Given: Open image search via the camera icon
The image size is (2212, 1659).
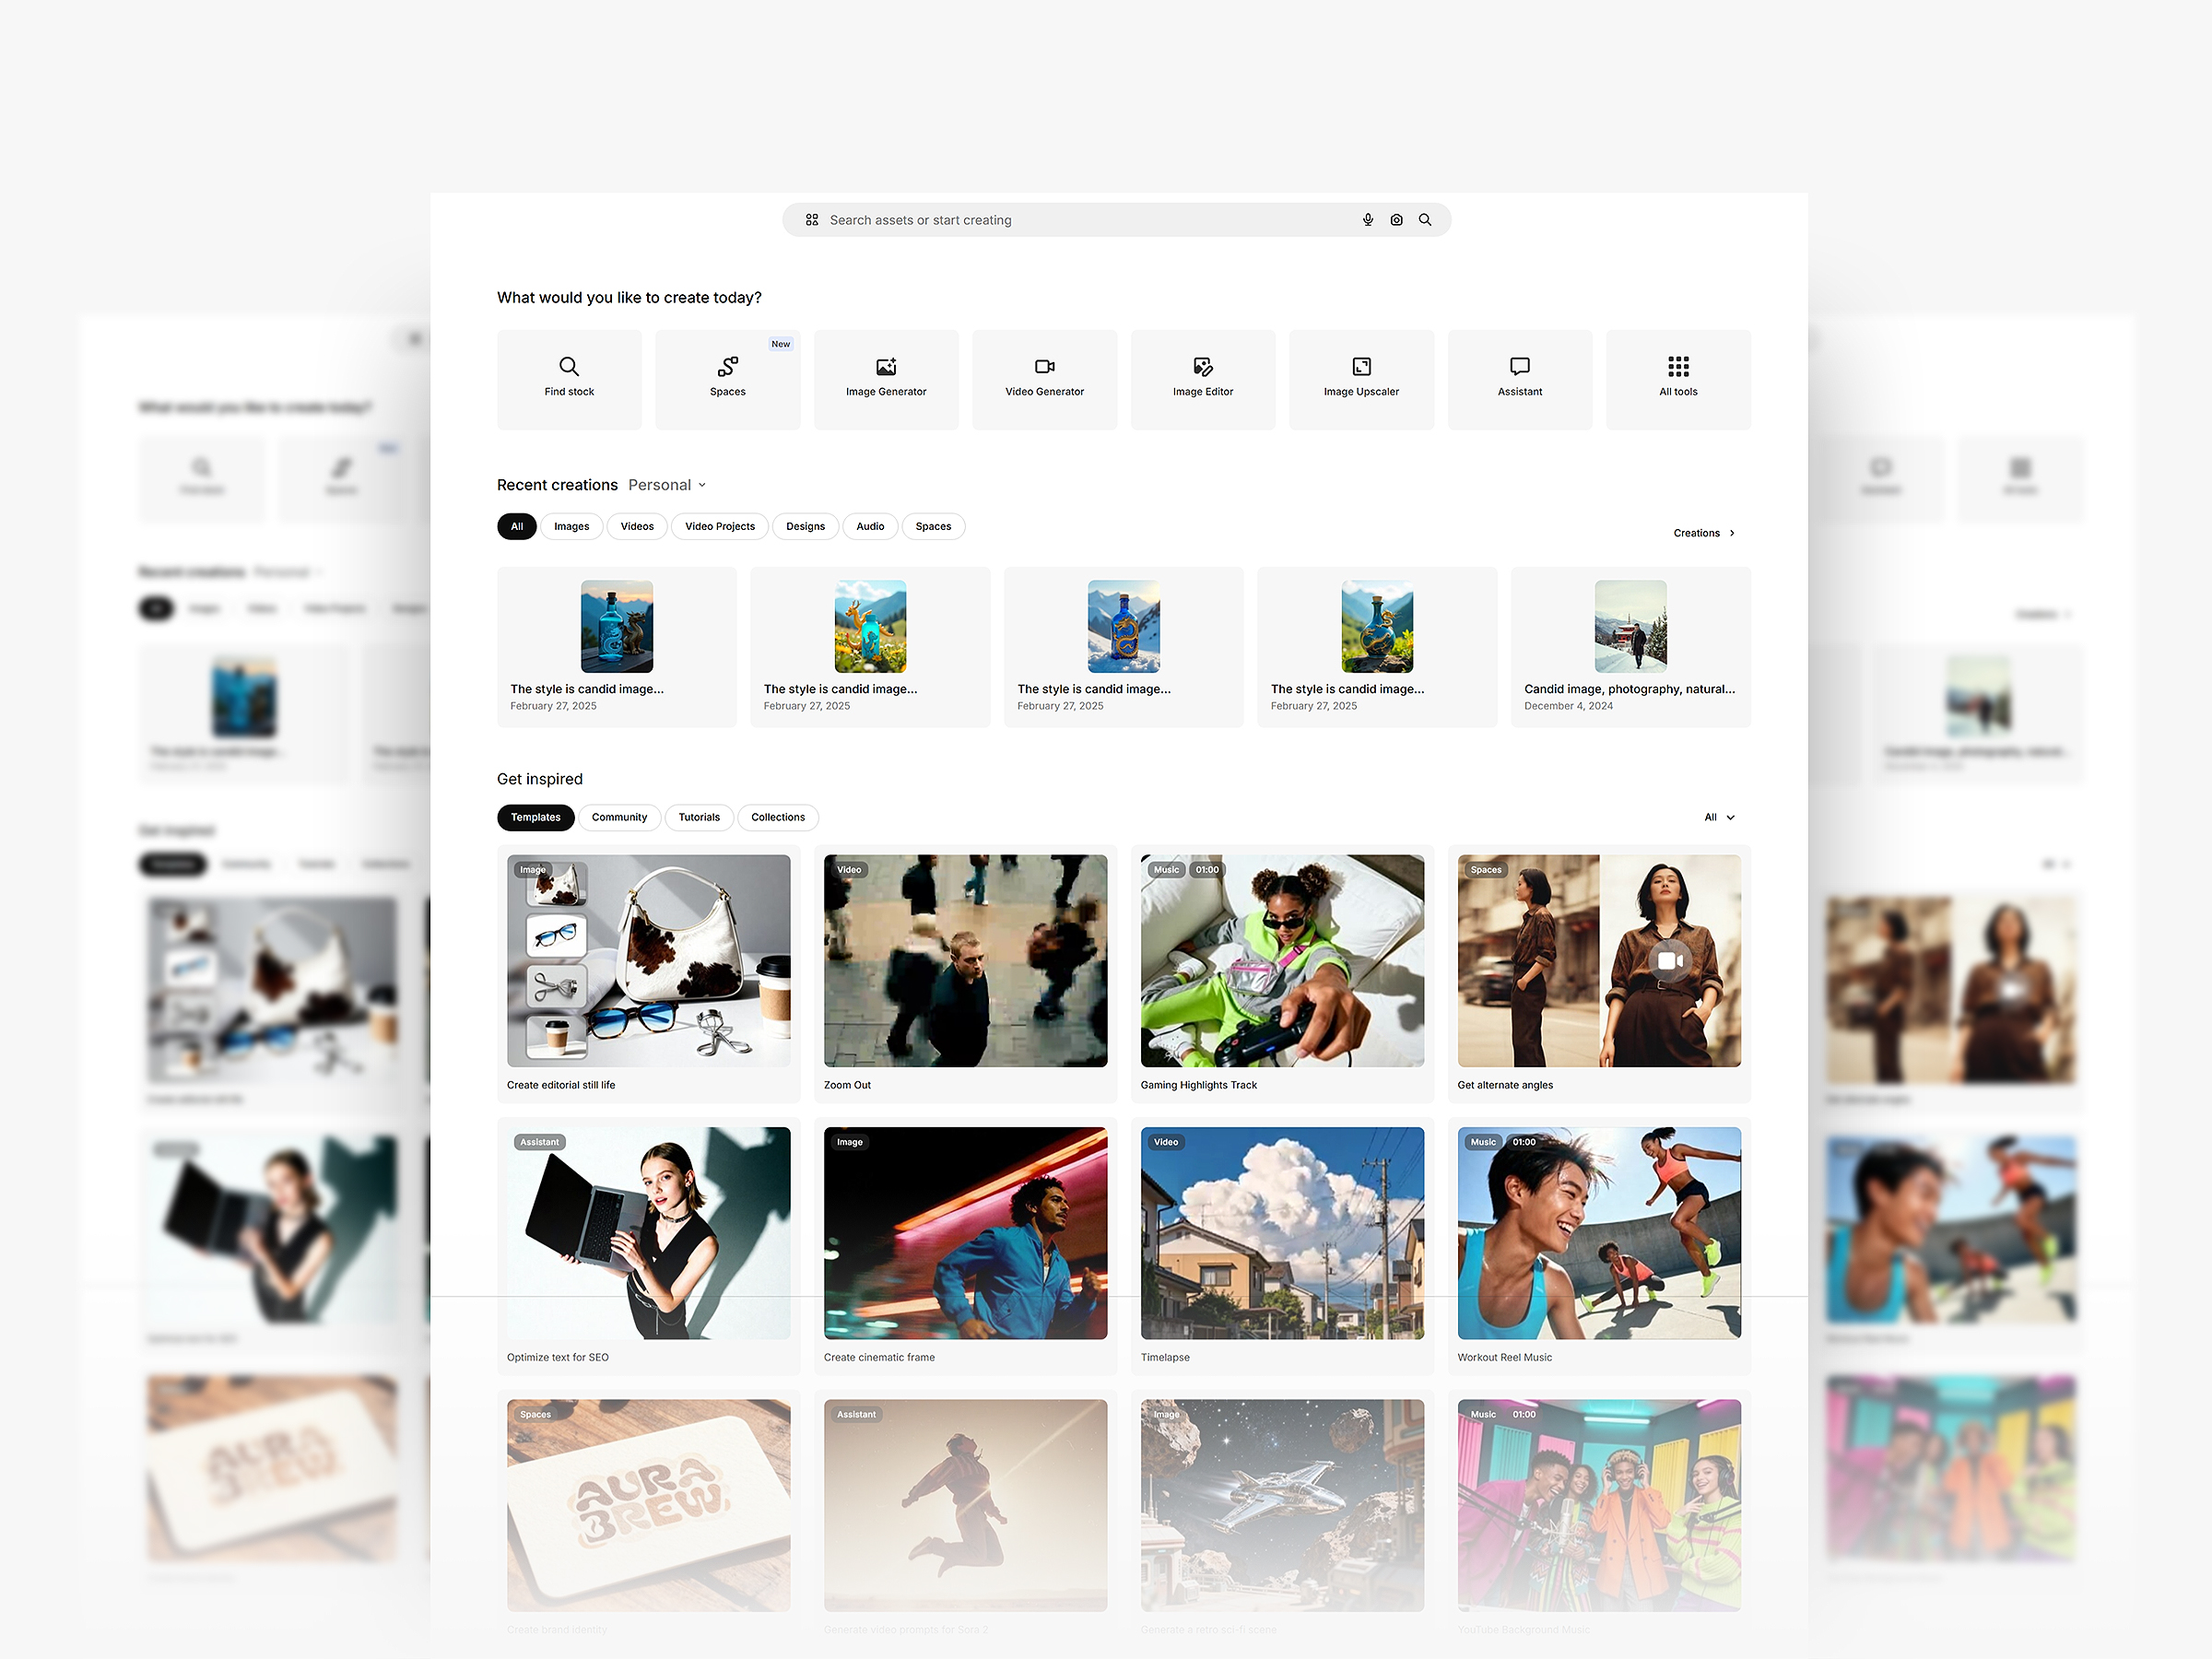Looking at the screenshot, I should pos(1396,219).
